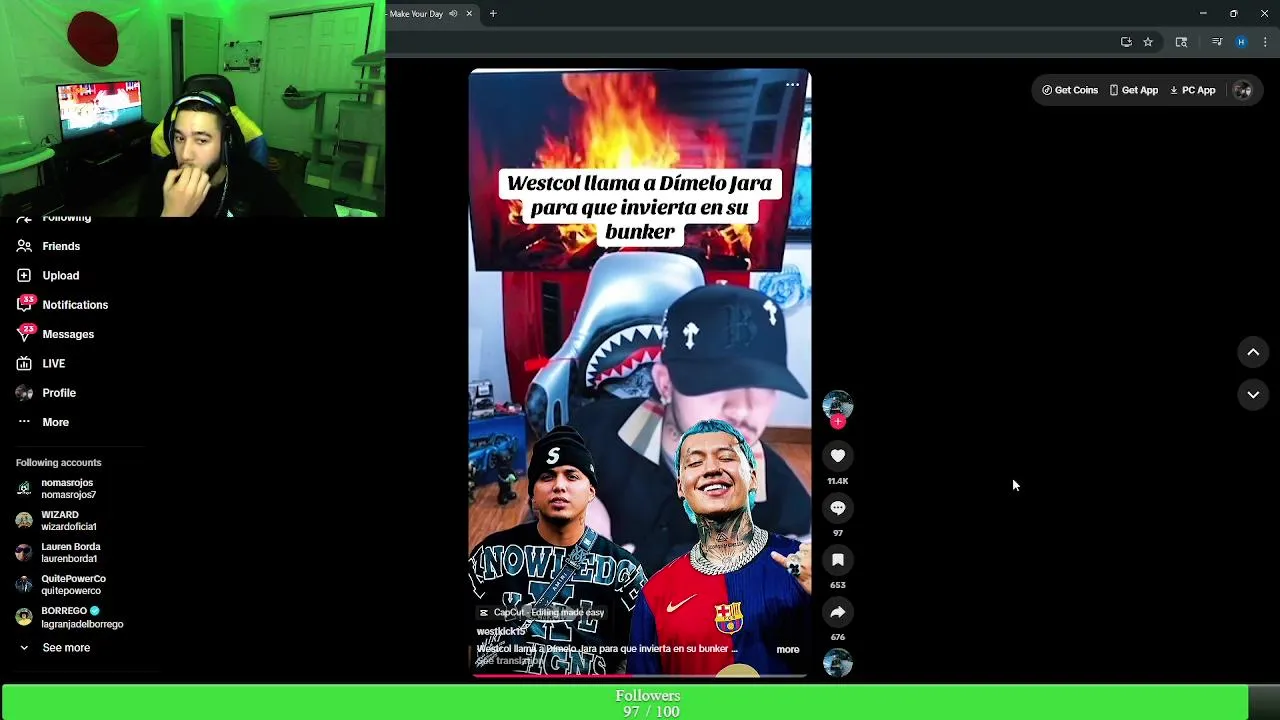Open the Upload page
The height and width of the screenshot is (720, 1280).
coord(60,275)
